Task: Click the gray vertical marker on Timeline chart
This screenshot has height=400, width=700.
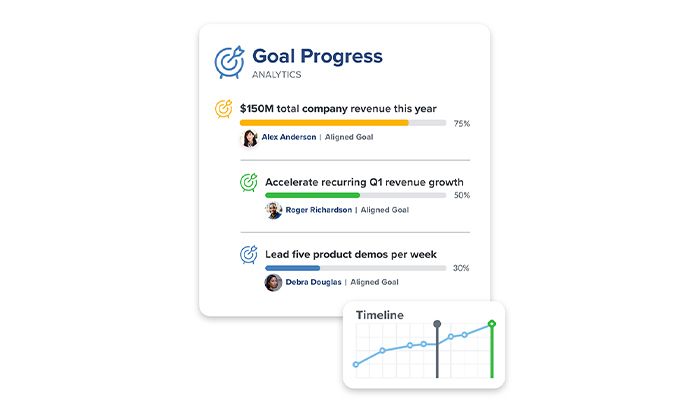Action: pos(437,324)
